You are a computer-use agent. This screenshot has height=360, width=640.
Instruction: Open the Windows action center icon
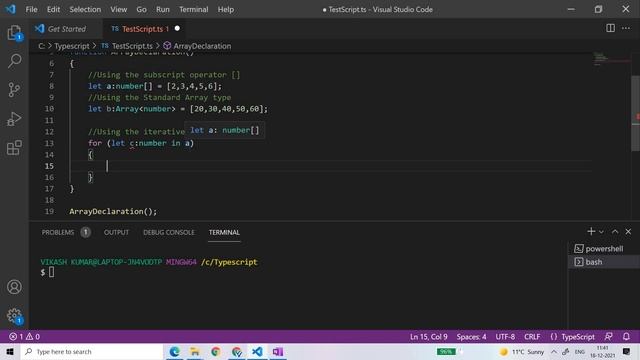pos(627,351)
